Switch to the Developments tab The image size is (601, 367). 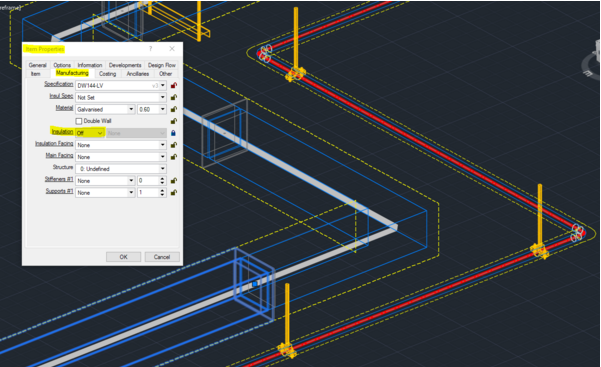coord(125,65)
